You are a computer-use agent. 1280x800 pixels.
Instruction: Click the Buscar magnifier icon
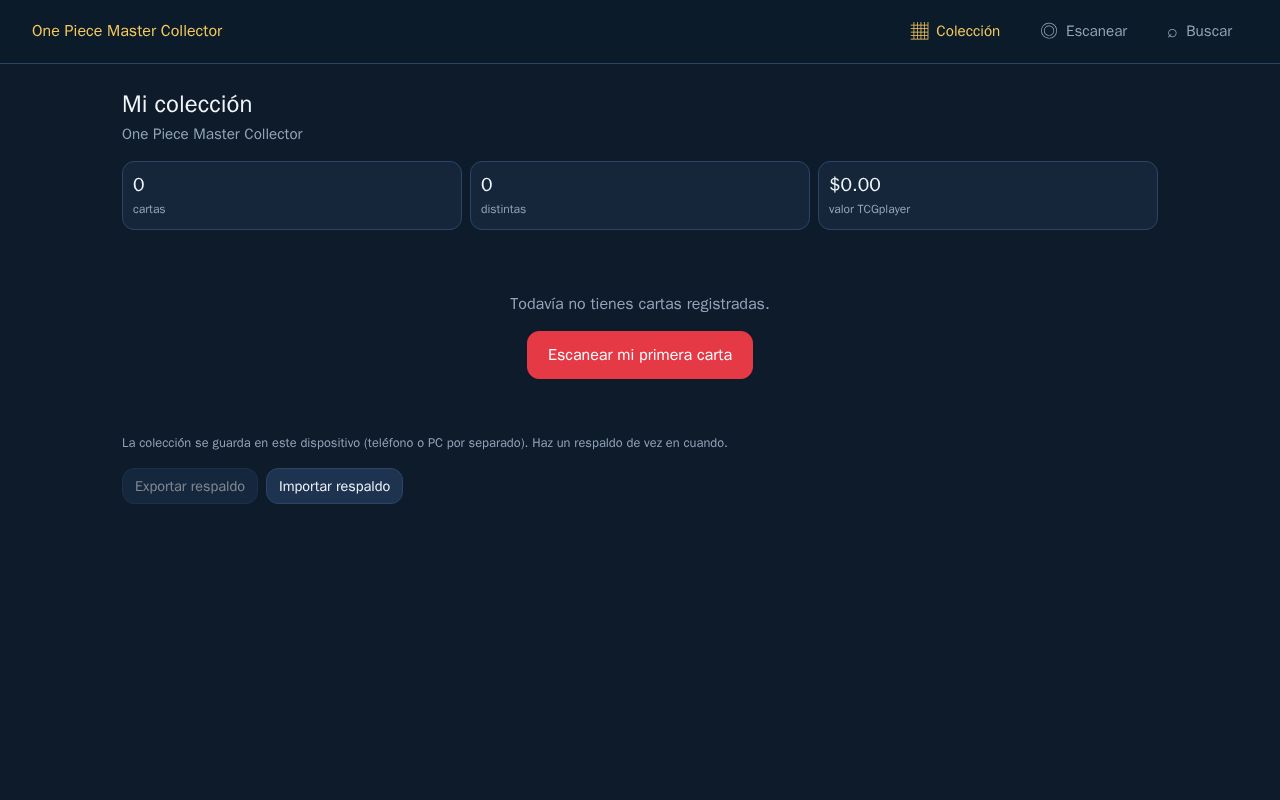point(1172,32)
